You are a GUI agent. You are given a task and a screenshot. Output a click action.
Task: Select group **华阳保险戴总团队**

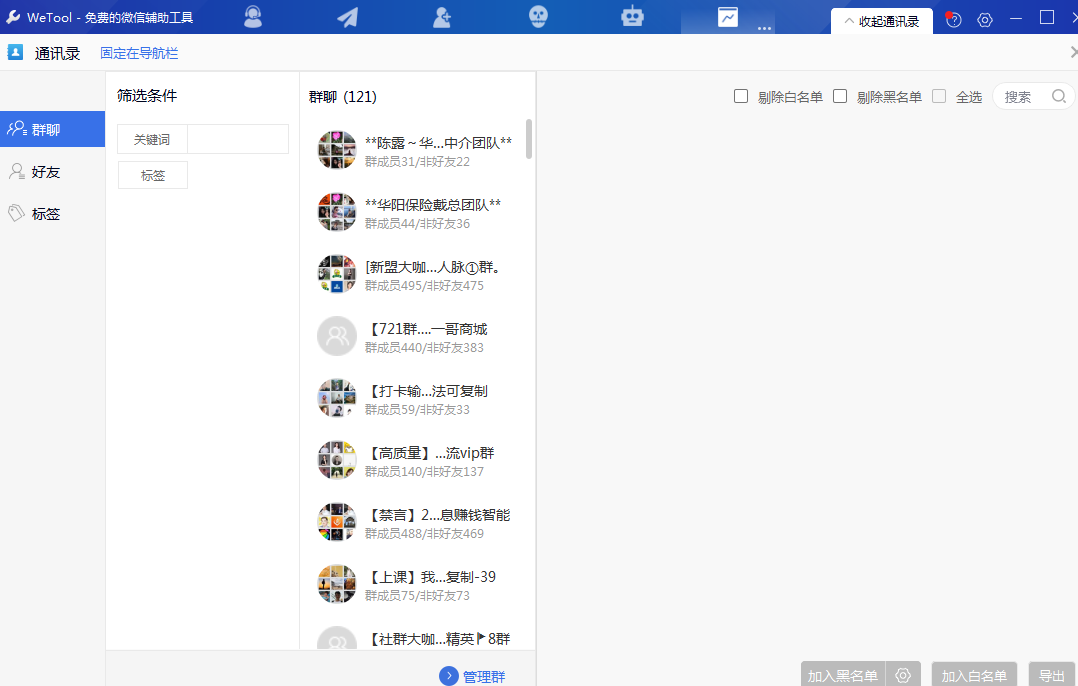(x=418, y=212)
